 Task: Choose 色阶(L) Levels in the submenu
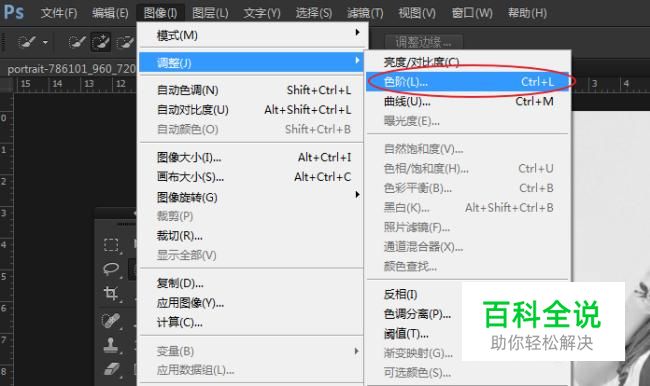click(468, 82)
